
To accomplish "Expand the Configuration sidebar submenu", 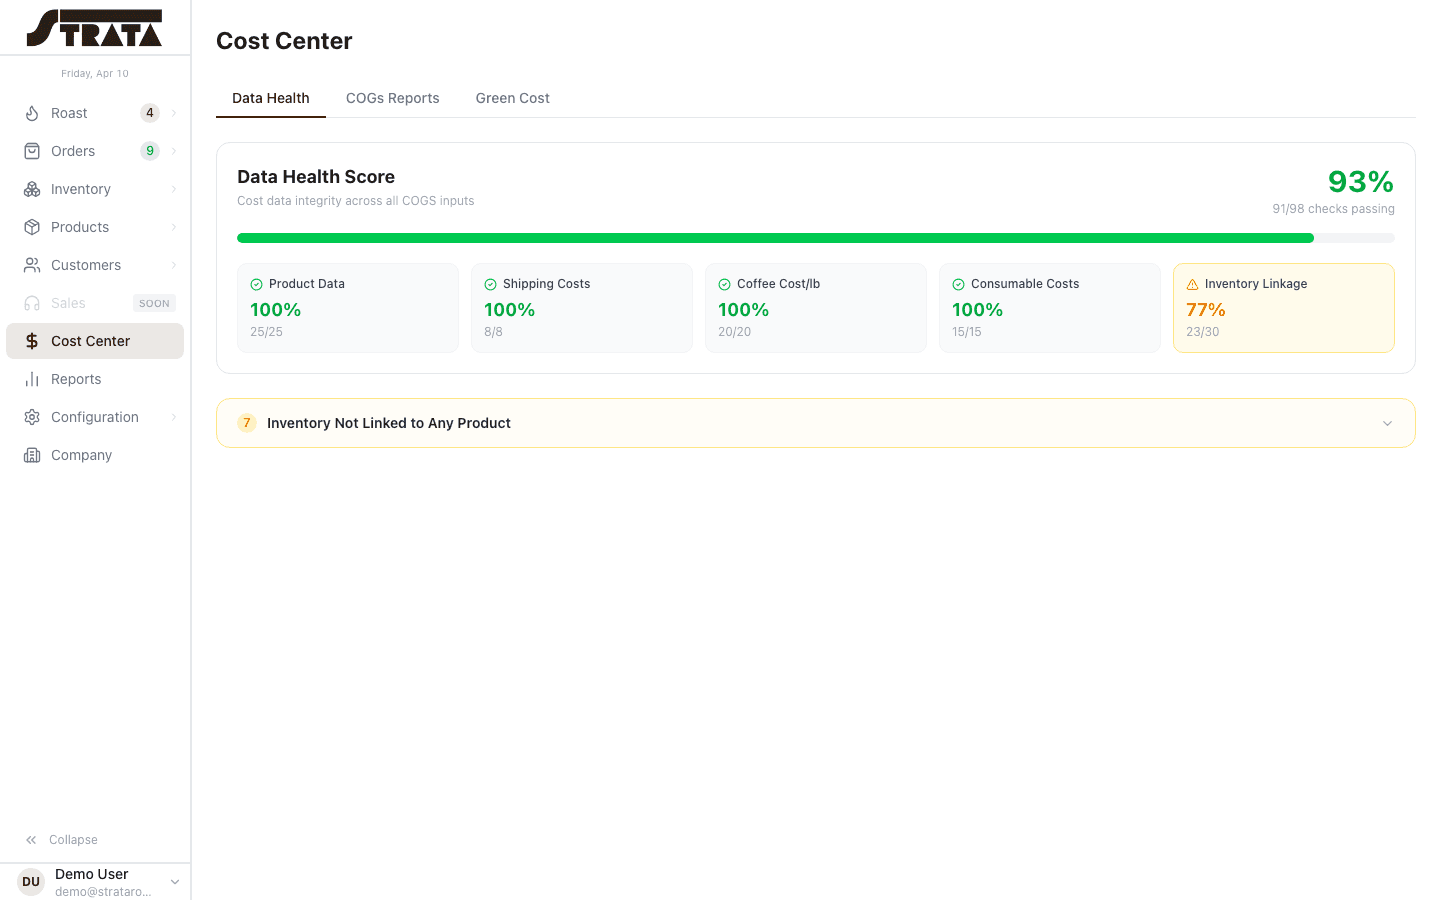I will pos(175,417).
